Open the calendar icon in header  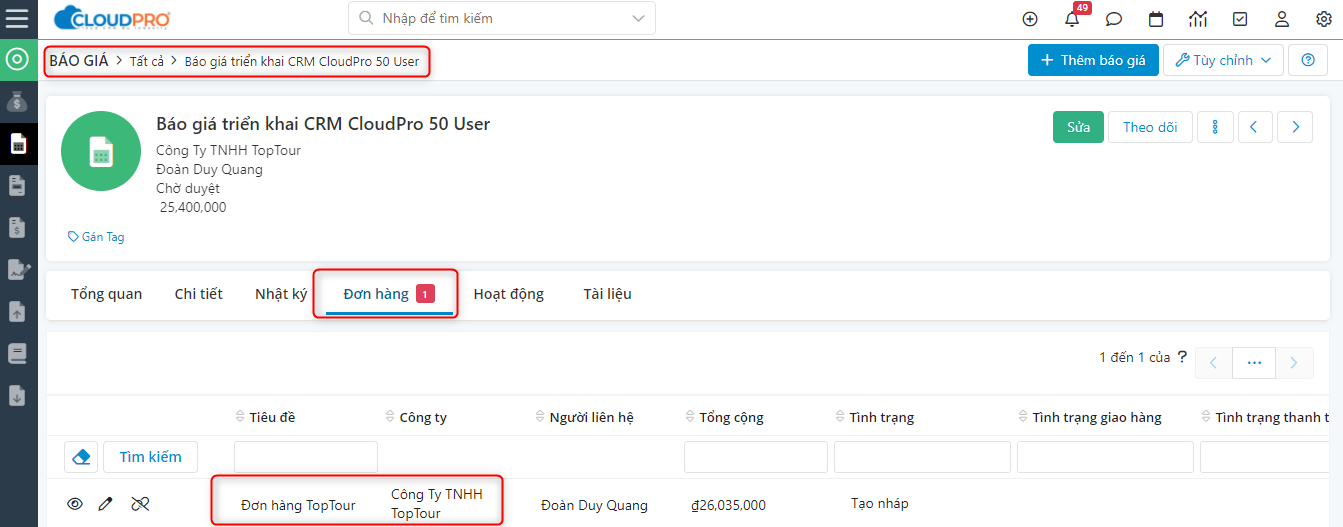click(x=1156, y=18)
